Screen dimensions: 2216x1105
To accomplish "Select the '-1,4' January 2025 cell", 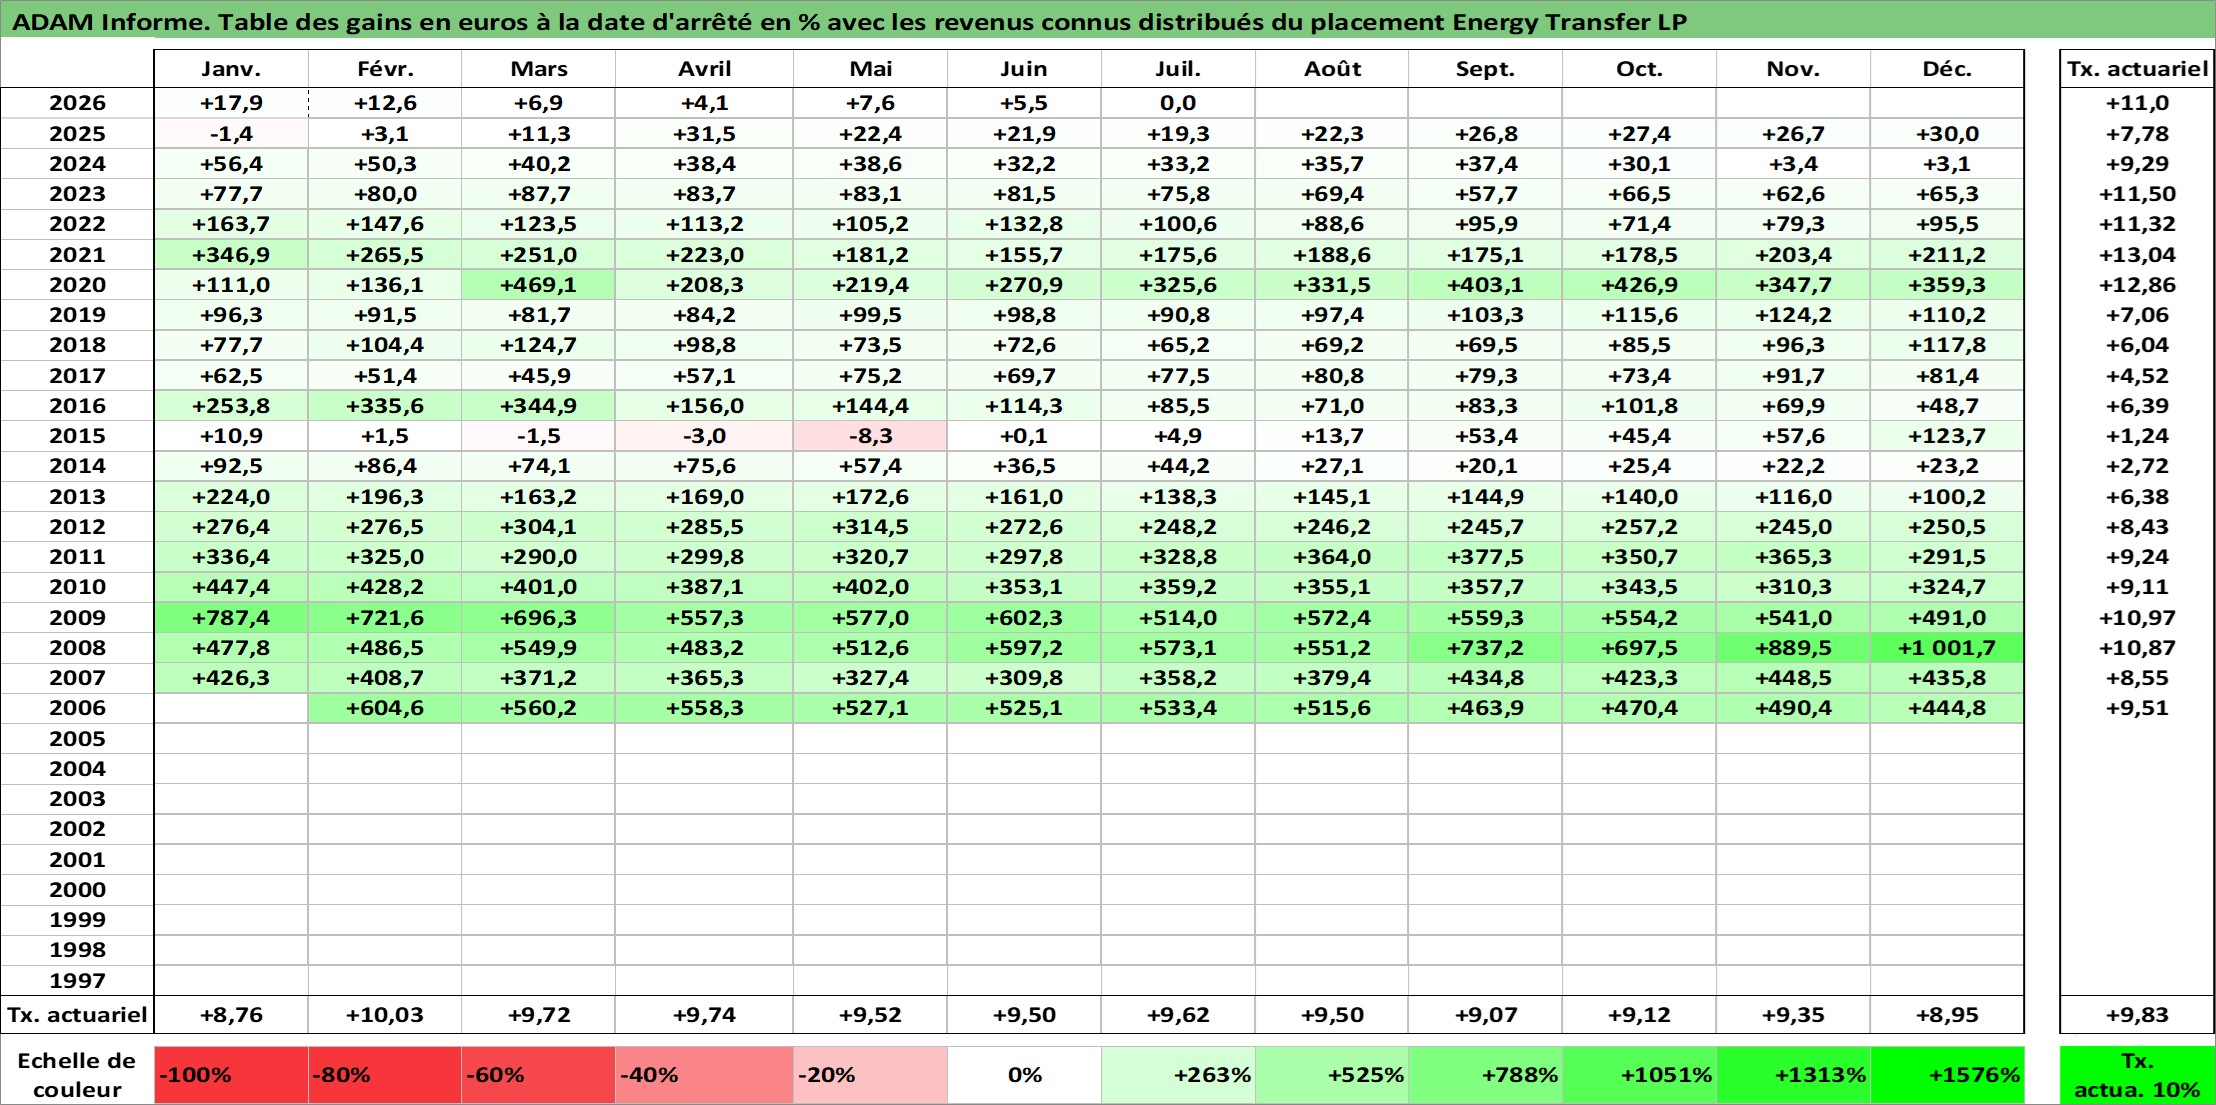I will pyautogui.click(x=231, y=134).
